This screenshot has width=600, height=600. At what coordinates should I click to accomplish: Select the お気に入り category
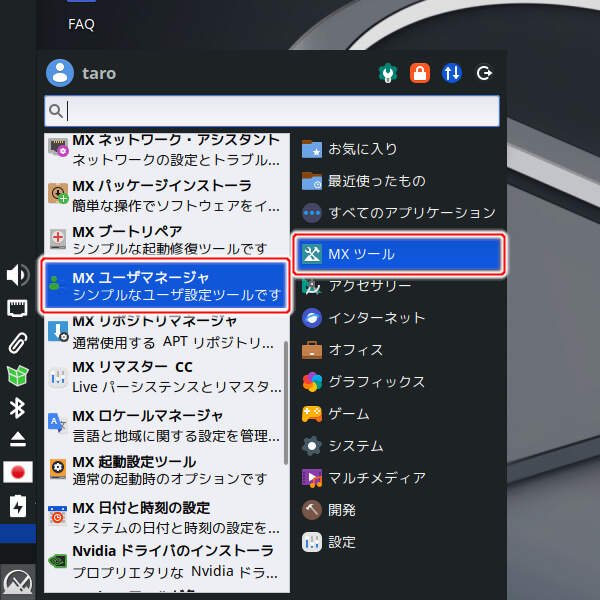pos(398,149)
